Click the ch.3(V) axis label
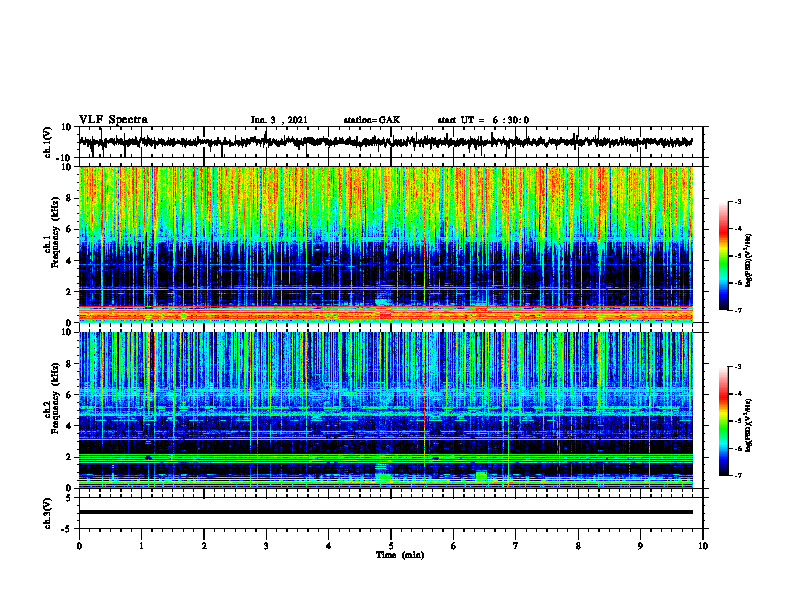Viewport: 792px width, 612px height. click(x=48, y=513)
